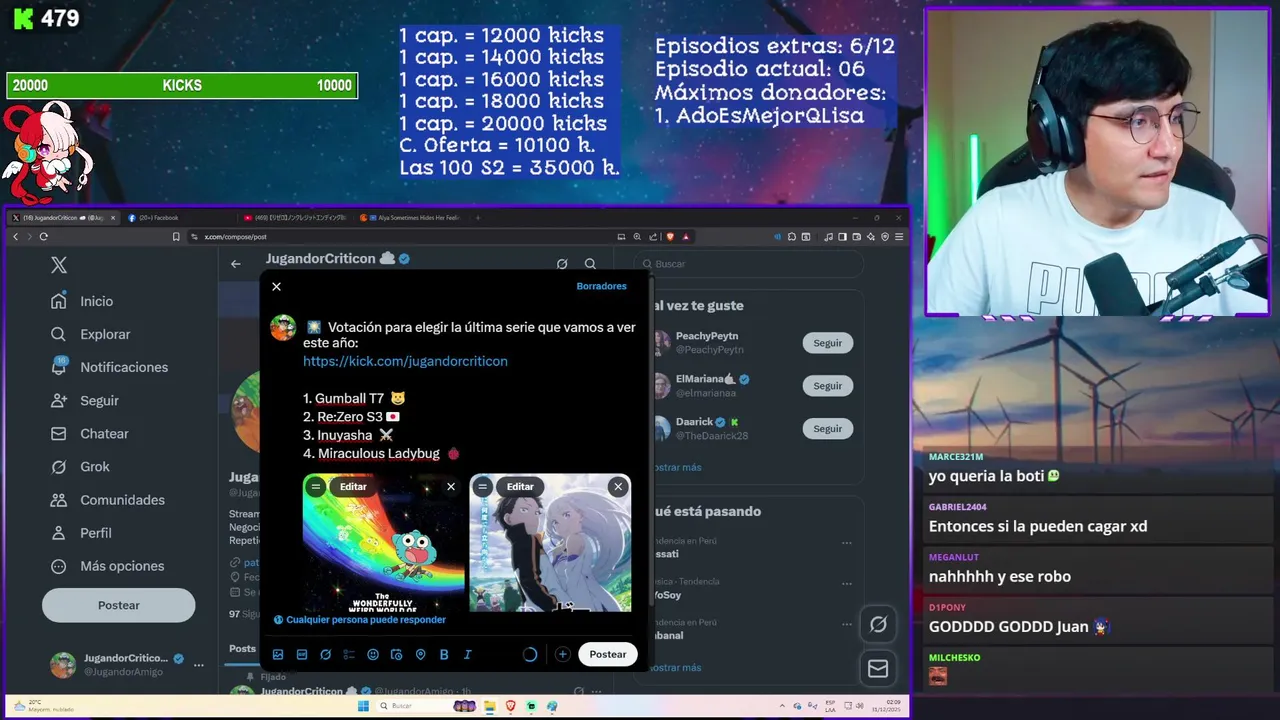The image size is (1280, 720).
Task: Open Perfil in the sidebar
Action: (x=82, y=532)
